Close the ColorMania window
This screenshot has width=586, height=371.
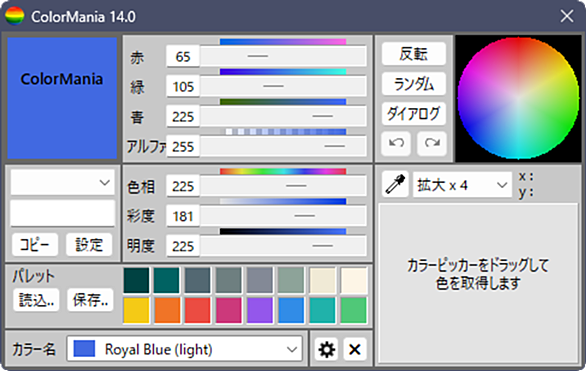pyautogui.click(x=567, y=16)
